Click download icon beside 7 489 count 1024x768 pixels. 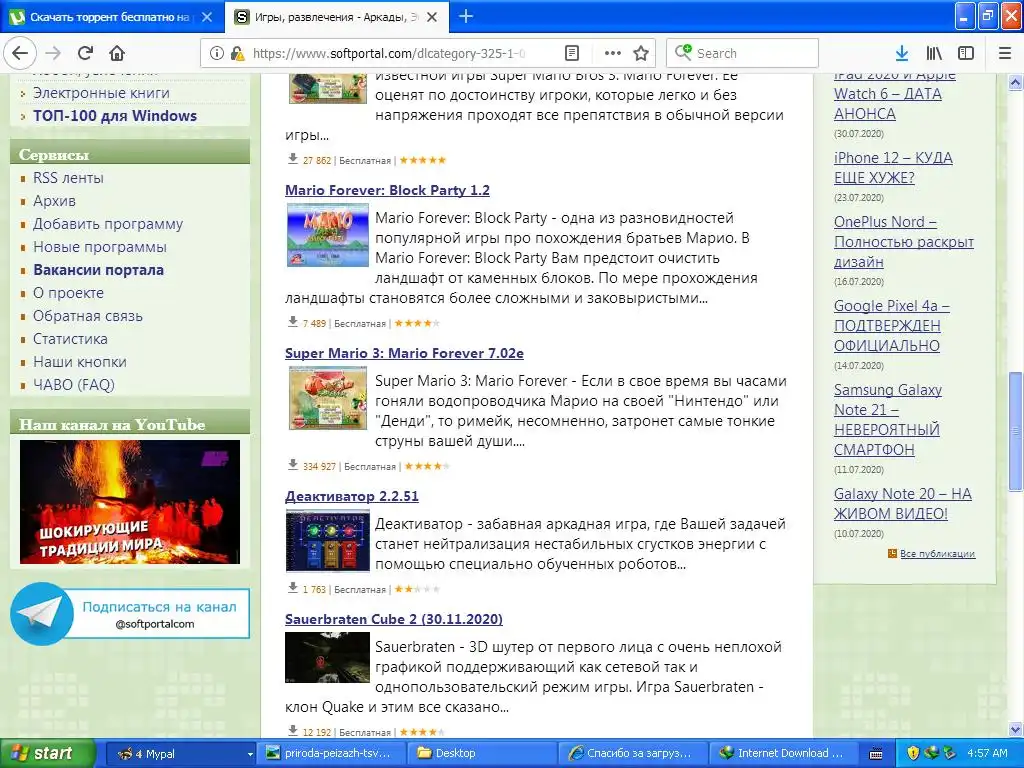point(293,322)
